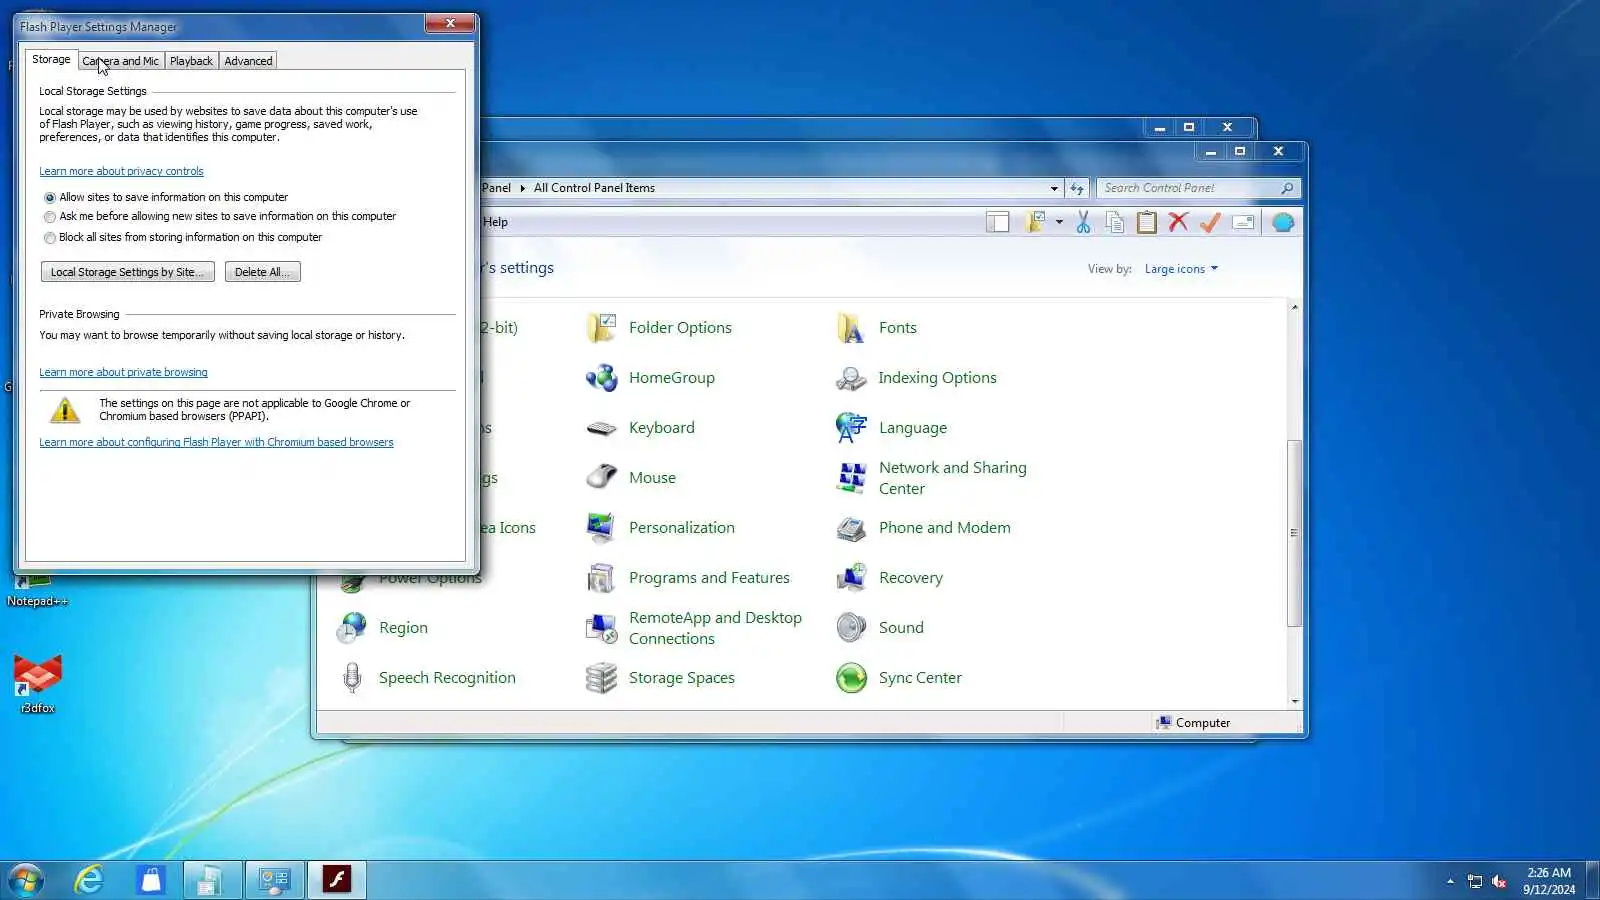Click the Cut scissors icon in Control Panel toolbar

[1083, 222]
